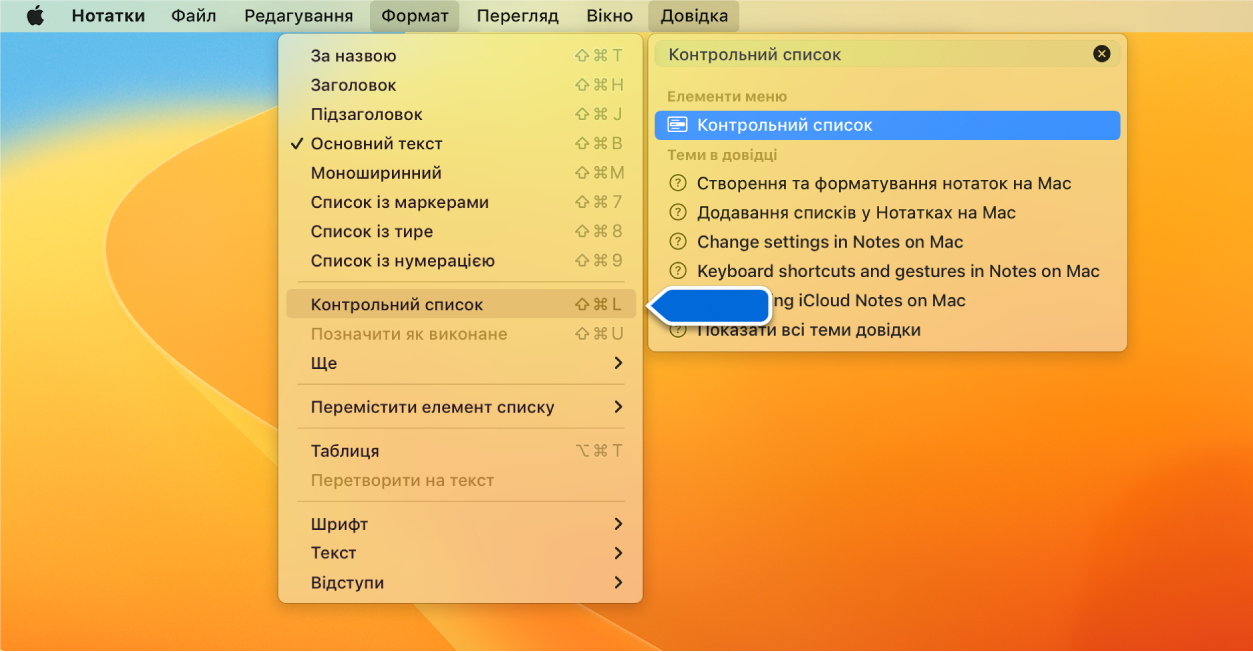Open the Вікно menu
1253x652 pixels.
click(x=609, y=16)
